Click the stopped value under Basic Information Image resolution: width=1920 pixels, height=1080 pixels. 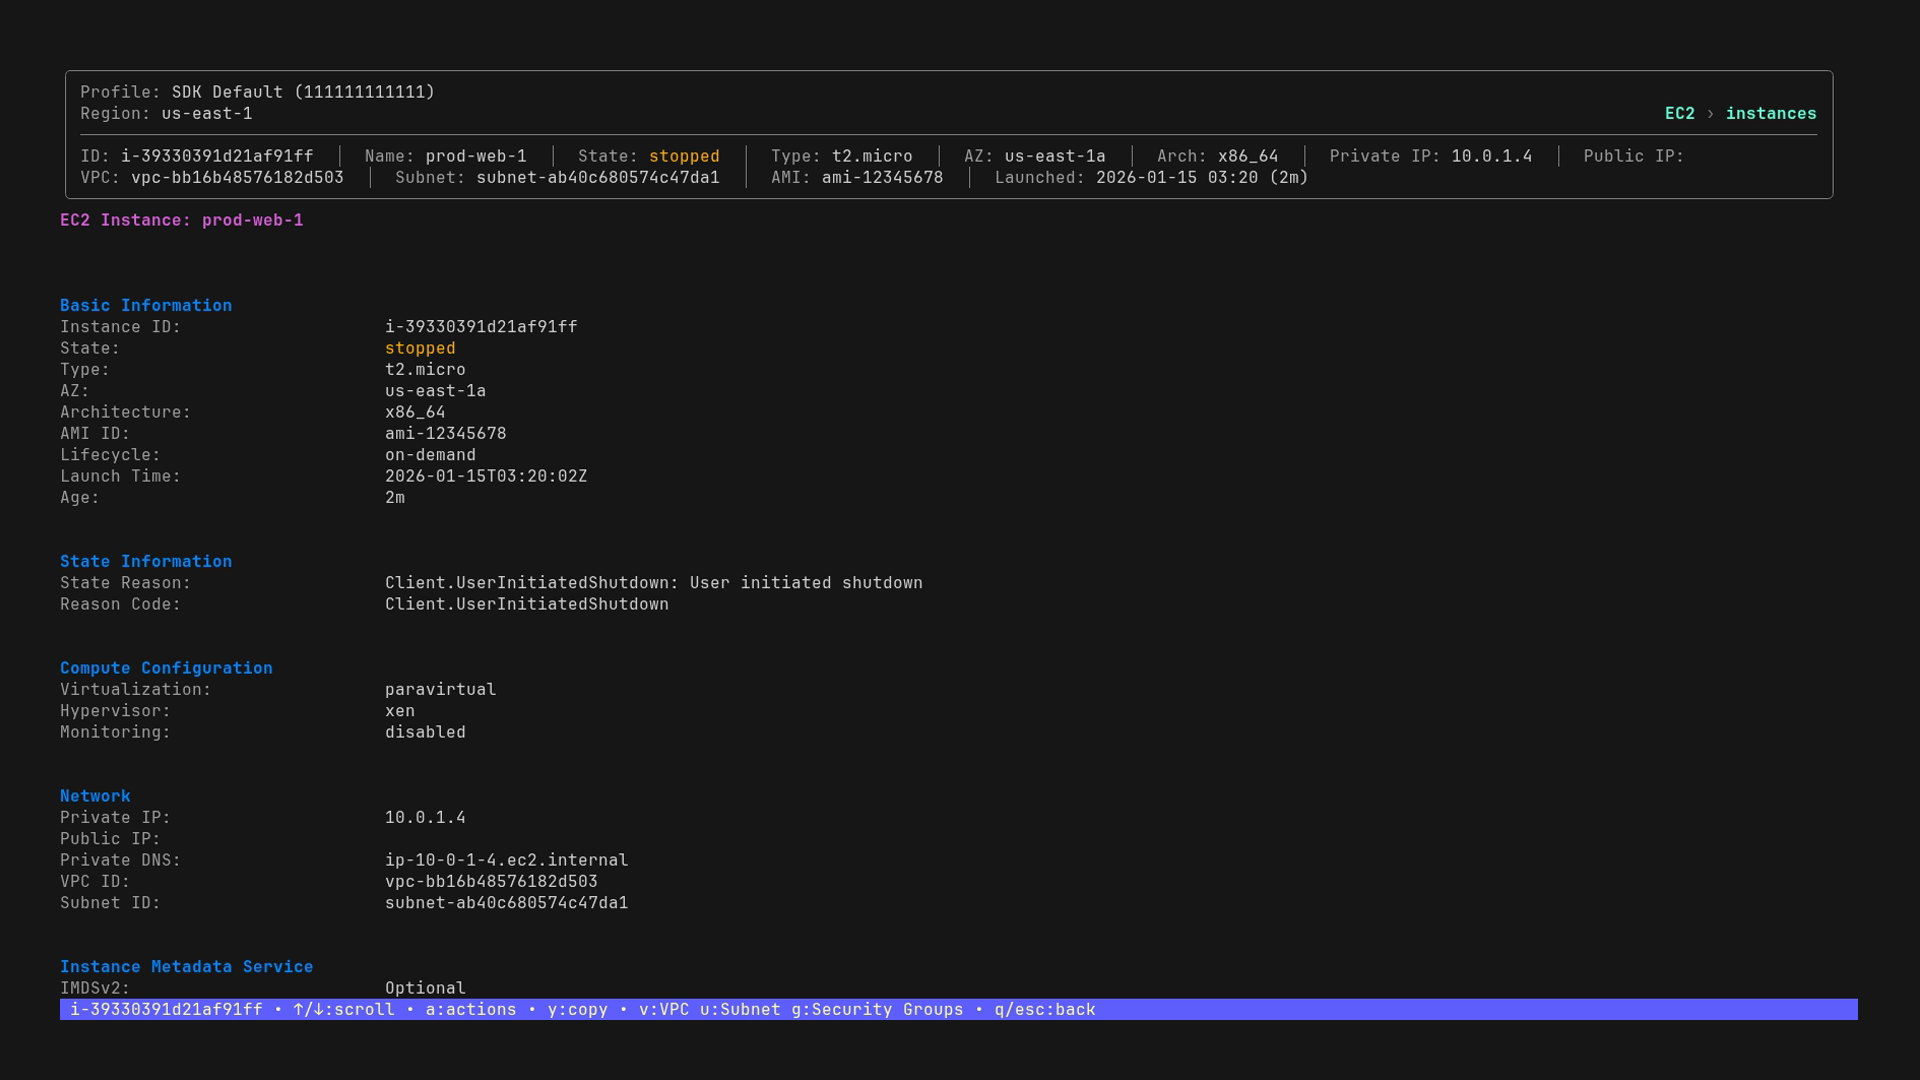click(420, 349)
